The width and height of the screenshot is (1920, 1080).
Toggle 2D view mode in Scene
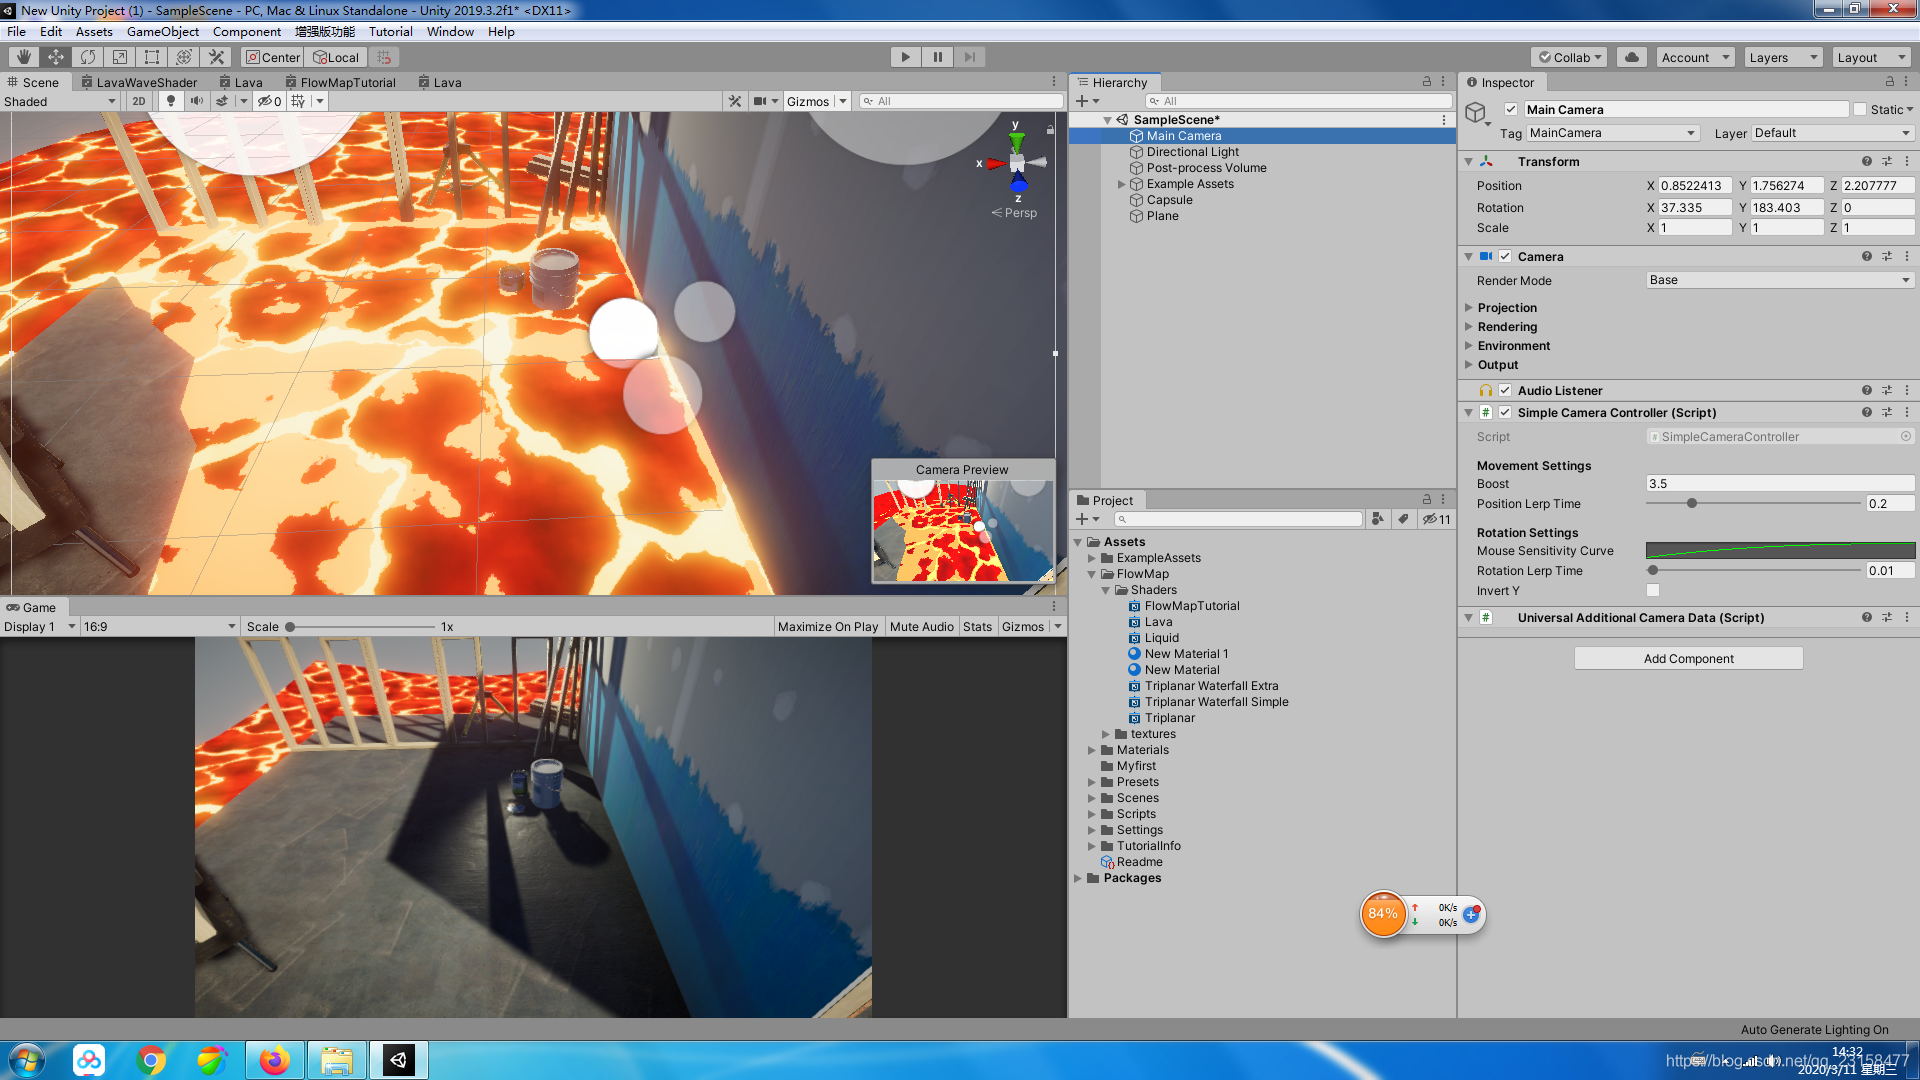click(x=138, y=101)
